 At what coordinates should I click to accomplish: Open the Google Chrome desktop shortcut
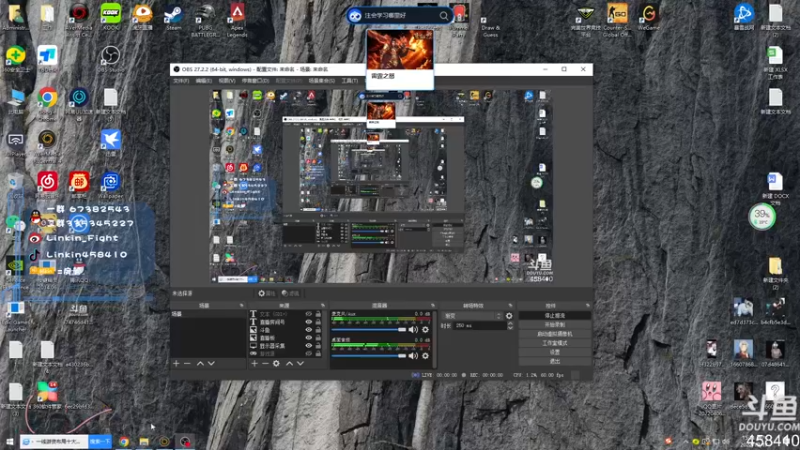point(47,104)
